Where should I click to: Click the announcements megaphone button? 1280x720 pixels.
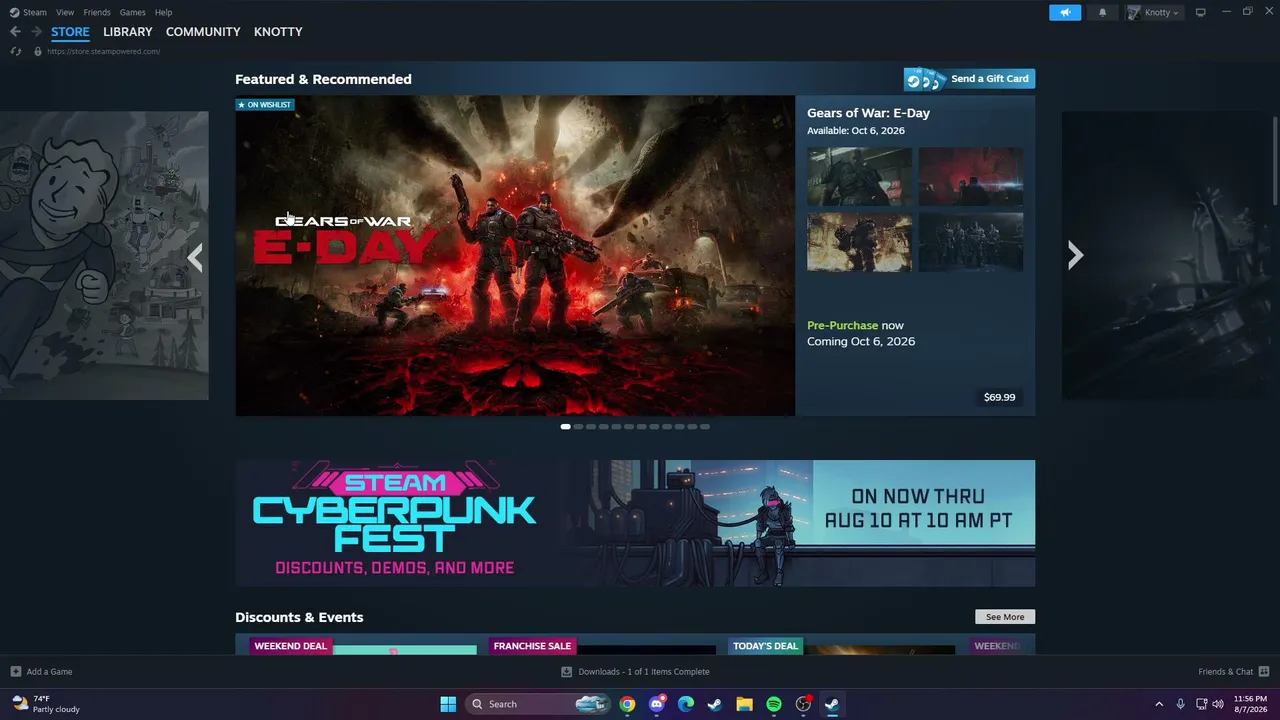(1065, 12)
